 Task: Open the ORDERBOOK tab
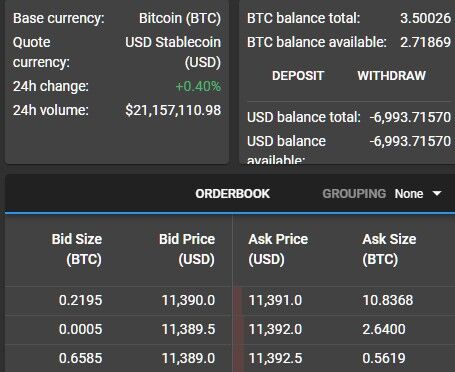232,194
